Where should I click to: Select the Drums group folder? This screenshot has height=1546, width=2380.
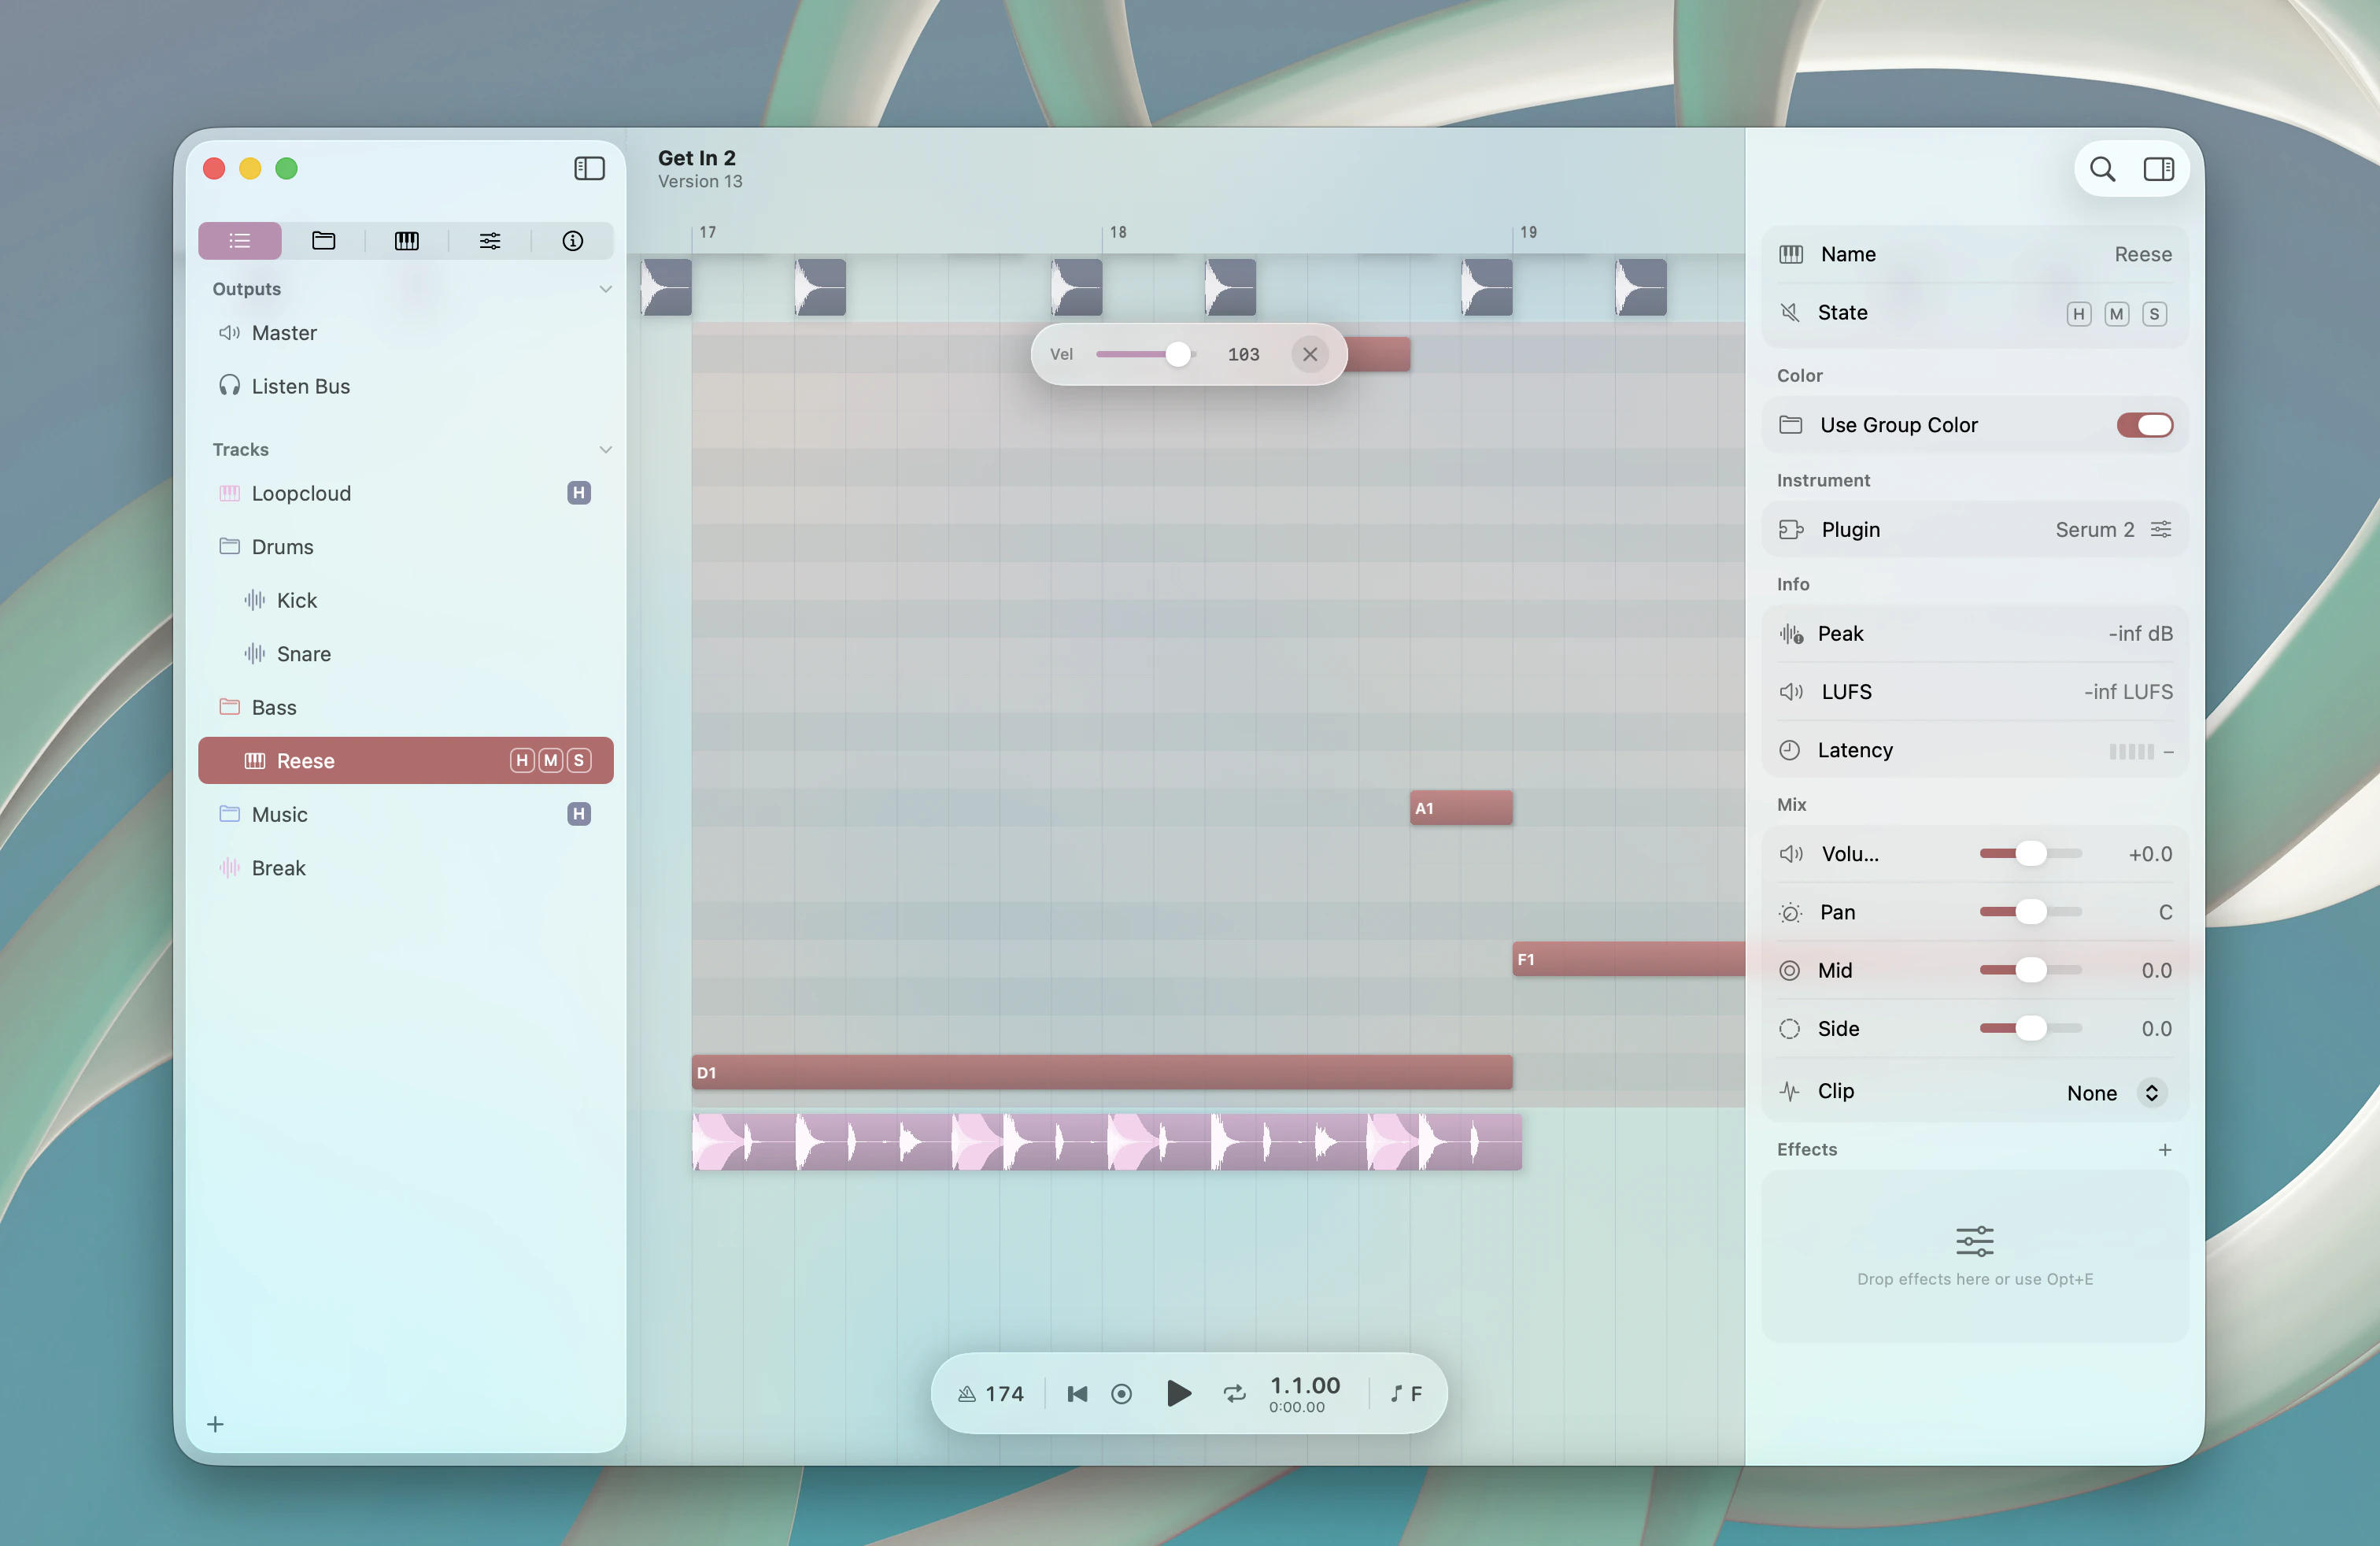(406, 547)
